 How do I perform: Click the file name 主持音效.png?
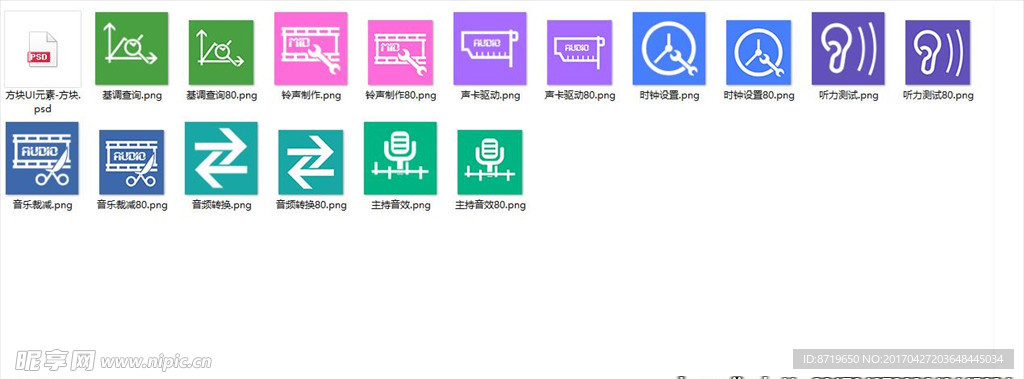click(400, 205)
